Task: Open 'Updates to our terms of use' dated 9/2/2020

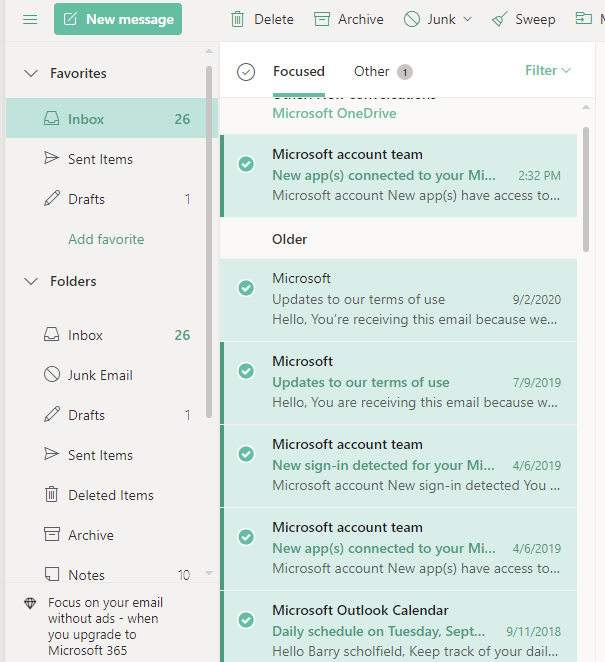Action: pyautogui.click(x=399, y=300)
